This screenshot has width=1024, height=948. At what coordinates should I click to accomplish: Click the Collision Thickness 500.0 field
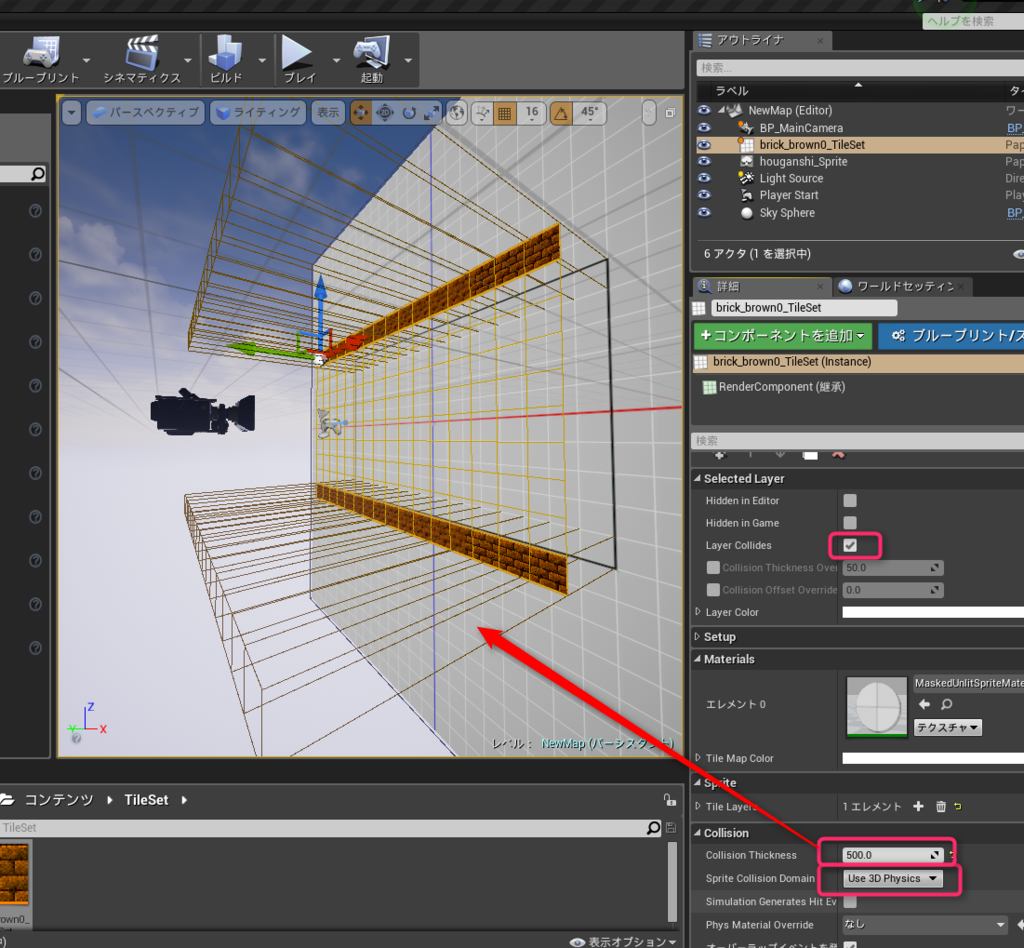[x=892, y=855]
